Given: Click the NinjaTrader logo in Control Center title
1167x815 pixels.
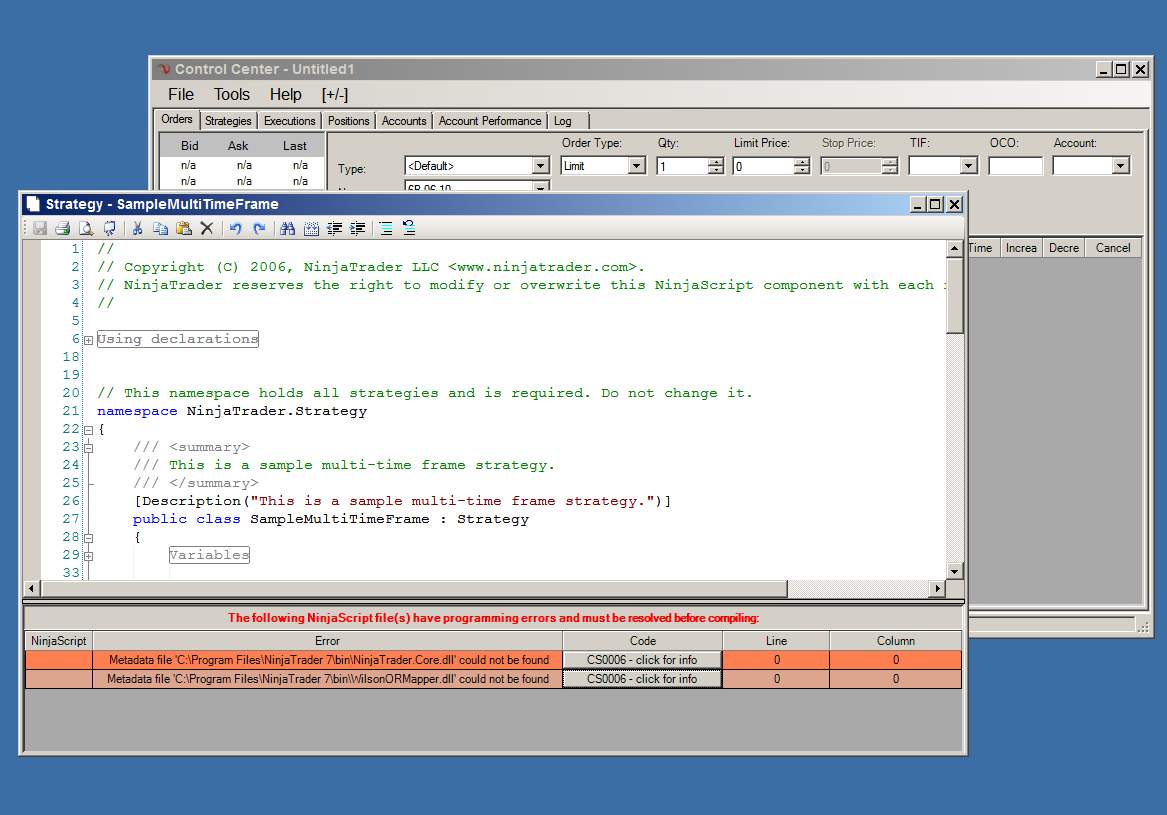Looking at the screenshot, I should [164, 69].
